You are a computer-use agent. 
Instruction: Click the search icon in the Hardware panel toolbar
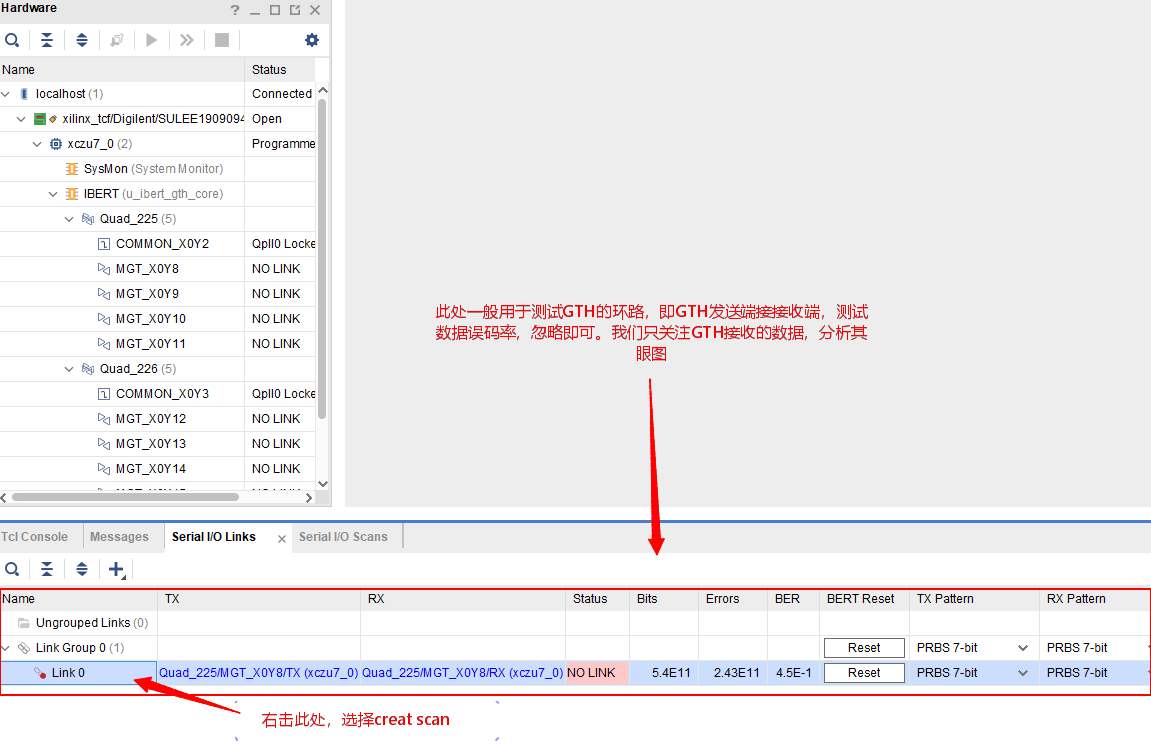(x=12, y=40)
